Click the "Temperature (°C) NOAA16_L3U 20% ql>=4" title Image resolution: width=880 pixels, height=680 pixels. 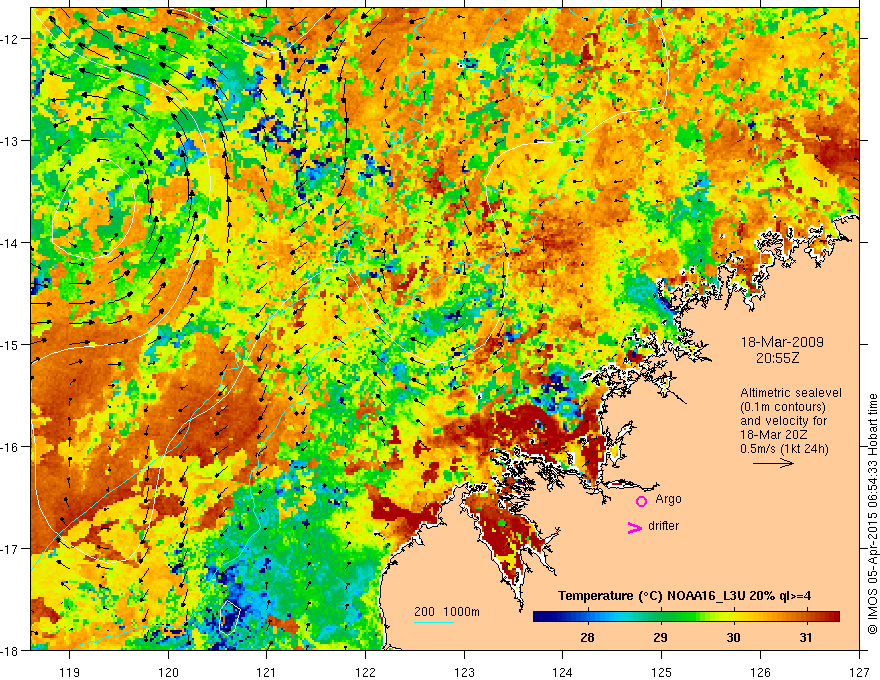[684, 595]
